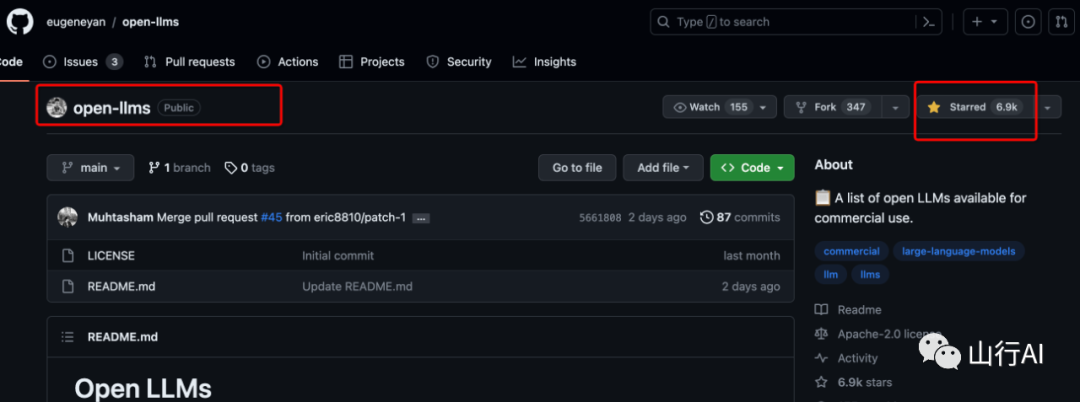The height and width of the screenshot is (402, 1080).
Task: Open the issues circle icon in header
Action: coord(1028,22)
